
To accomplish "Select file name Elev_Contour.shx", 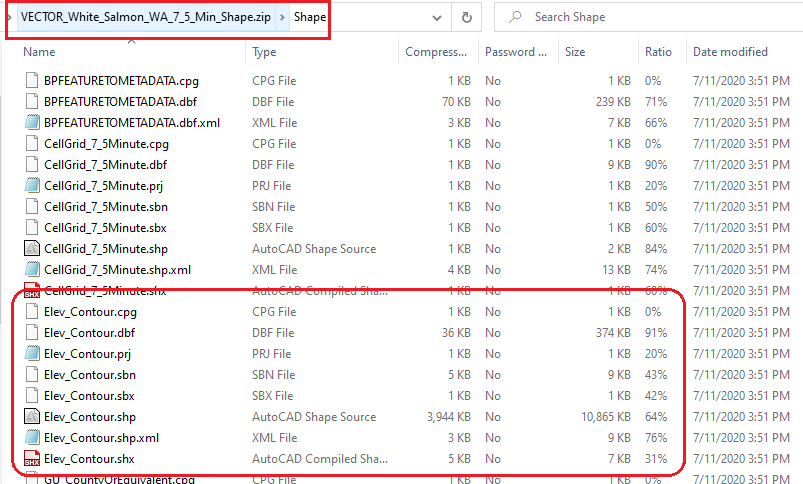I will 89,458.
